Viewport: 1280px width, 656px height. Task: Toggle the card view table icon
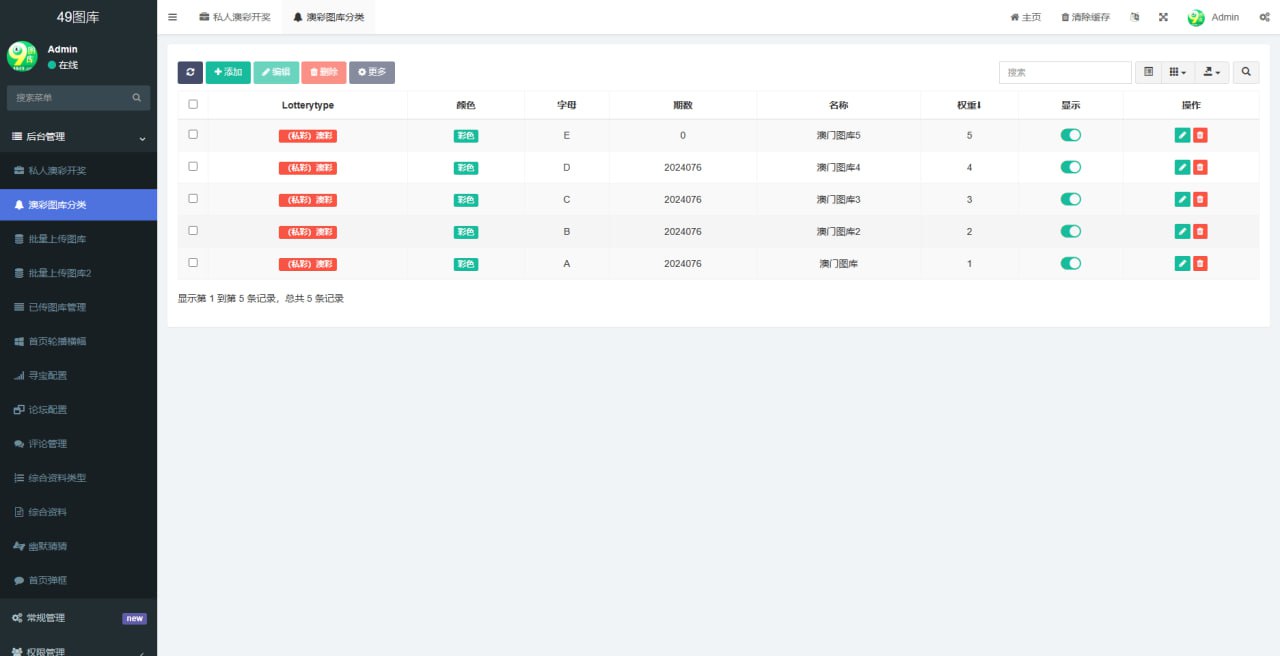click(x=1148, y=72)
